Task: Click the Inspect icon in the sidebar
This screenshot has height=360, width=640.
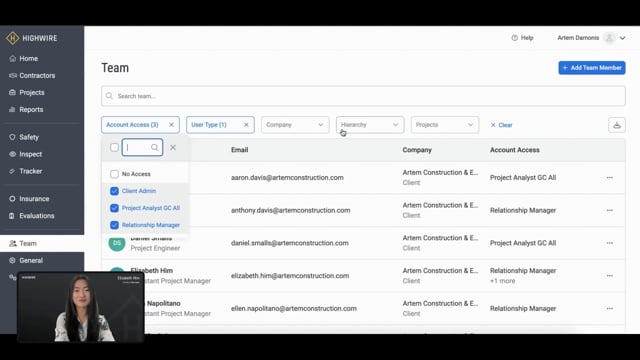Action: [x=12, y=154]
